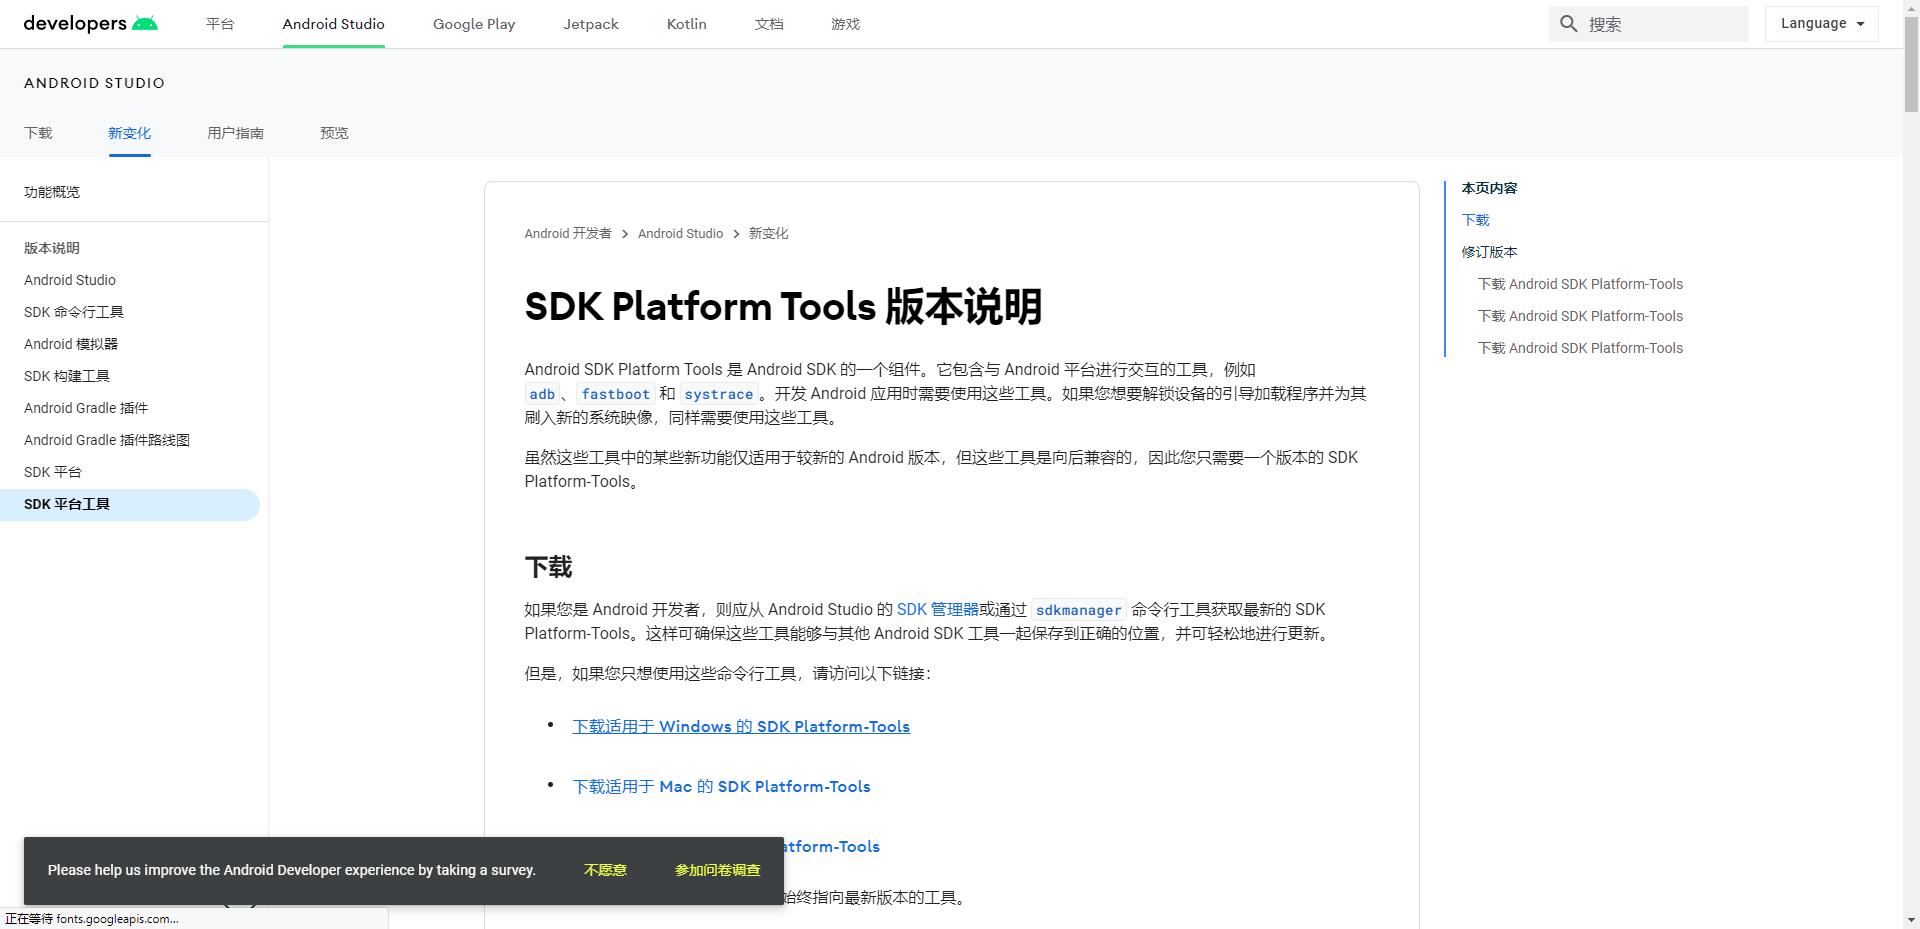The image size is (1920, 929).
Task: Click the 下载 section heading
Action: (548, 567)
